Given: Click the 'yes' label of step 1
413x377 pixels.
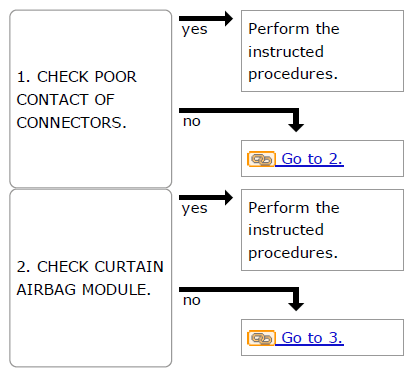Looking at the screenshot, I should click(195, 30).
